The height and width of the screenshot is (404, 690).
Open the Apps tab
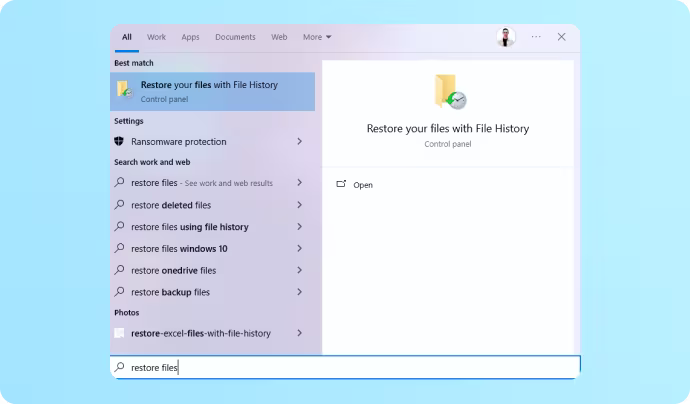click(x=190, y=37)
